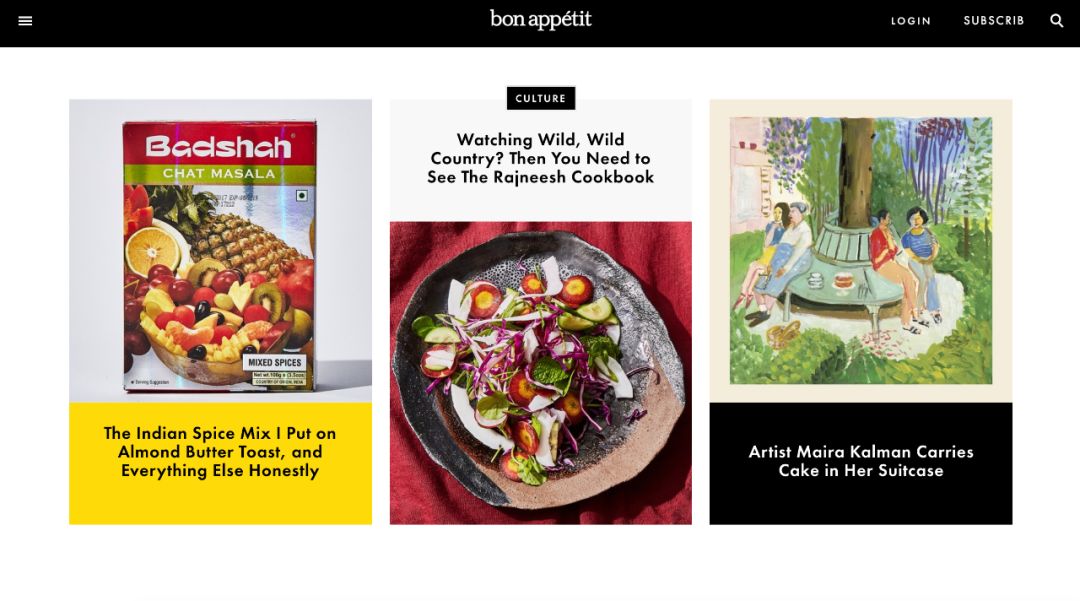Go home via bon appétit logo
This screenshot has height=601, width=1080.
point(541,19)
